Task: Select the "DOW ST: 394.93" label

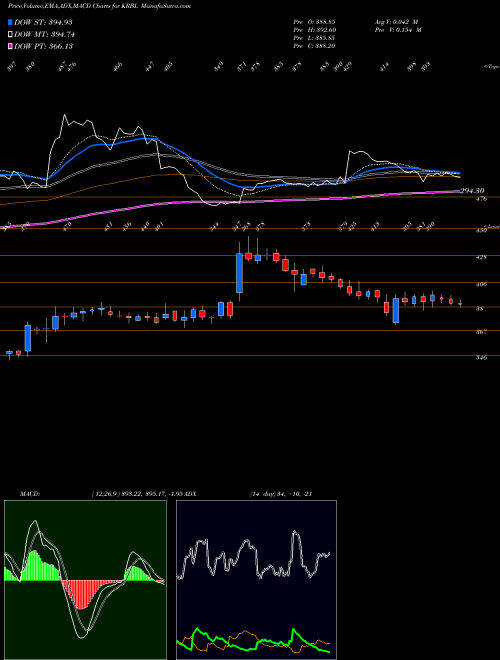Action: (44, 22)
